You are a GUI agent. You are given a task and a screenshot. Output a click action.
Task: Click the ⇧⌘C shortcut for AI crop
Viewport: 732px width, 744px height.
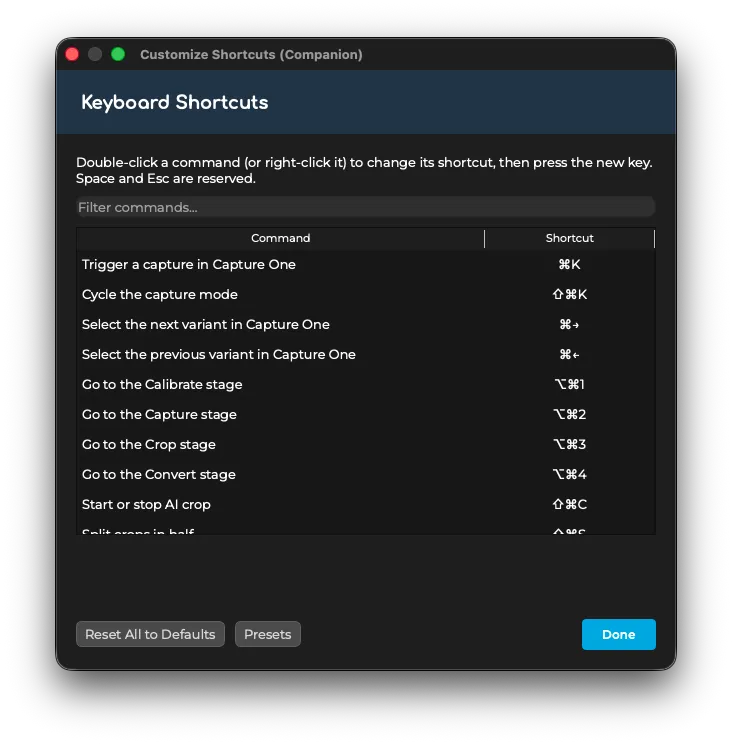tap(569, 504)
